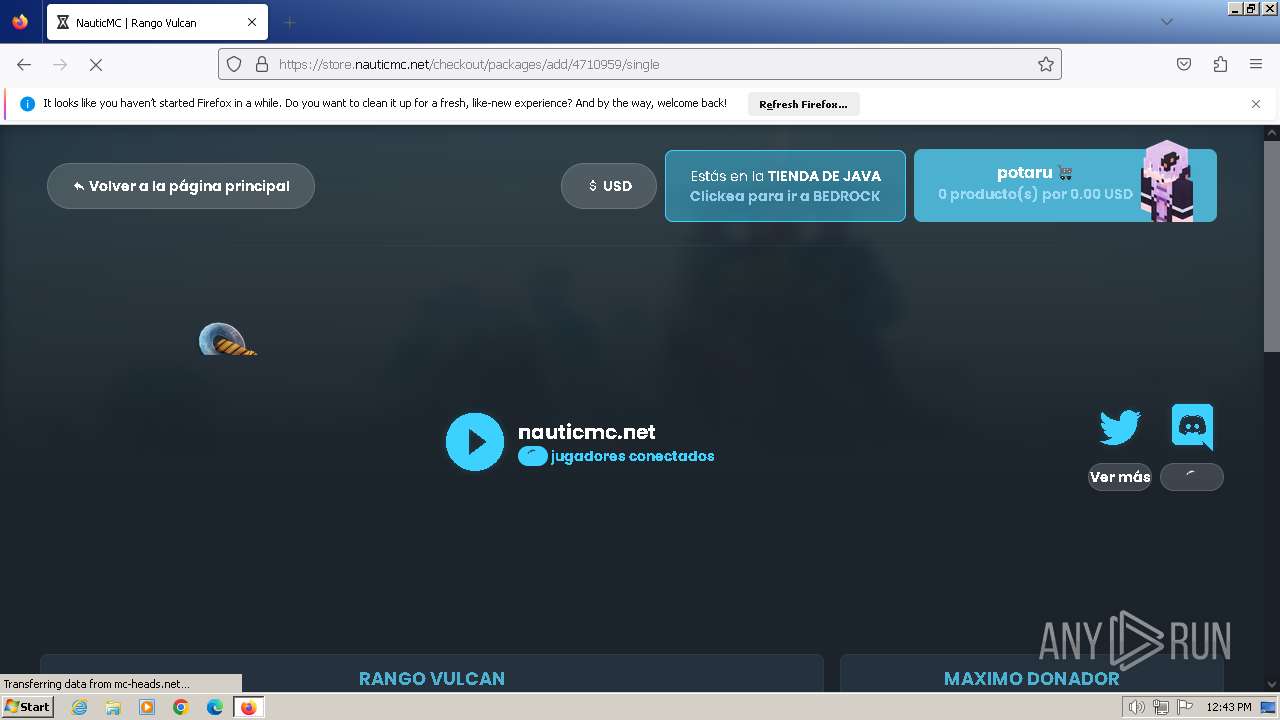Launch Internet Explorer from taskbar
1280x720 pixels.
79,707
